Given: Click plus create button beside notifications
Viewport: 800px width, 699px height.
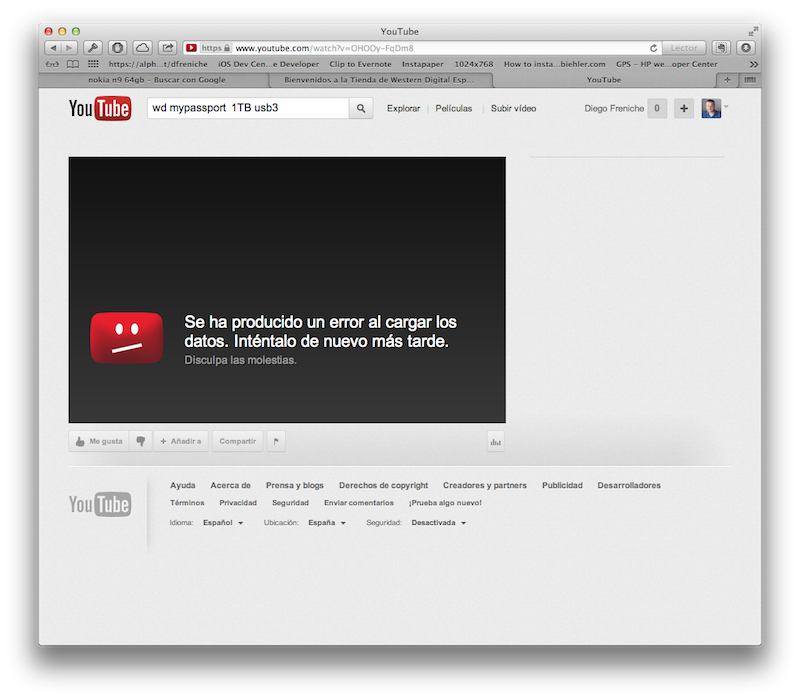Looking at the screenshot, I should click(x=683, y=108).
